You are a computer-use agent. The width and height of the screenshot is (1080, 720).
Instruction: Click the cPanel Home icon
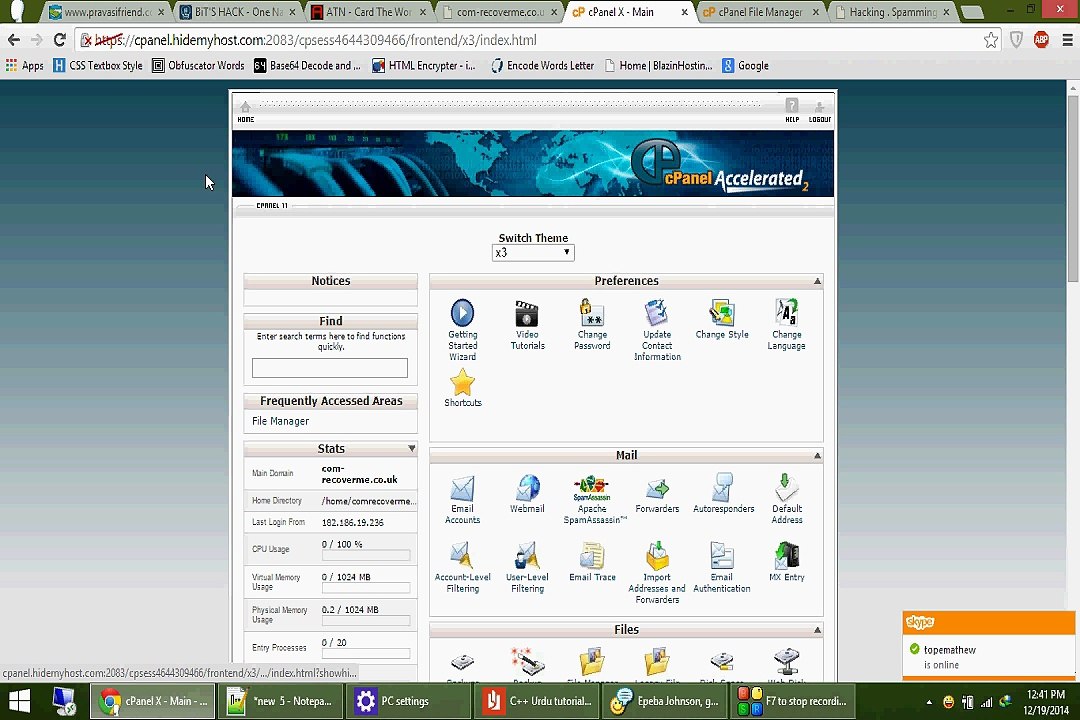tap(245, 110)
